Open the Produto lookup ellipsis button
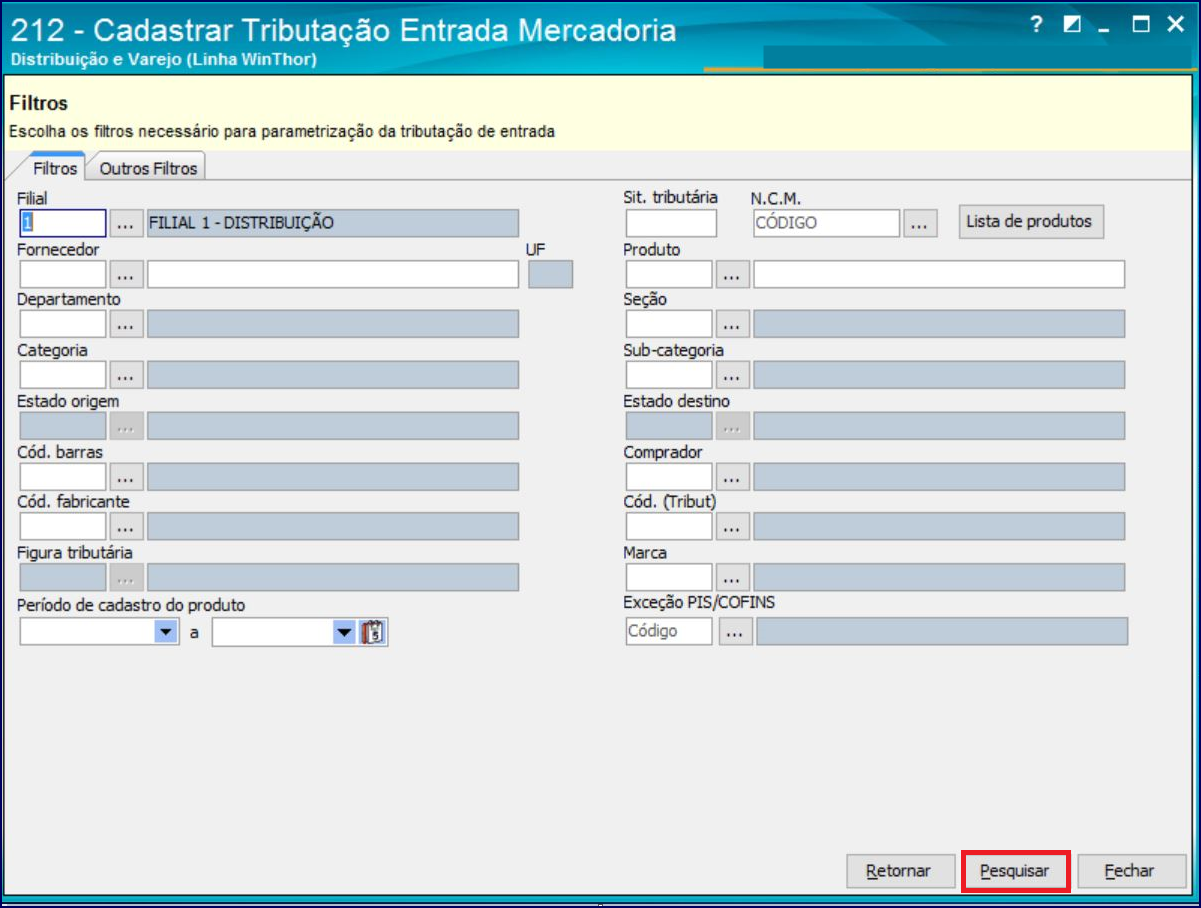Image resolution: width=1201 pixels, height=908 pixels. (x=733, y=274)
